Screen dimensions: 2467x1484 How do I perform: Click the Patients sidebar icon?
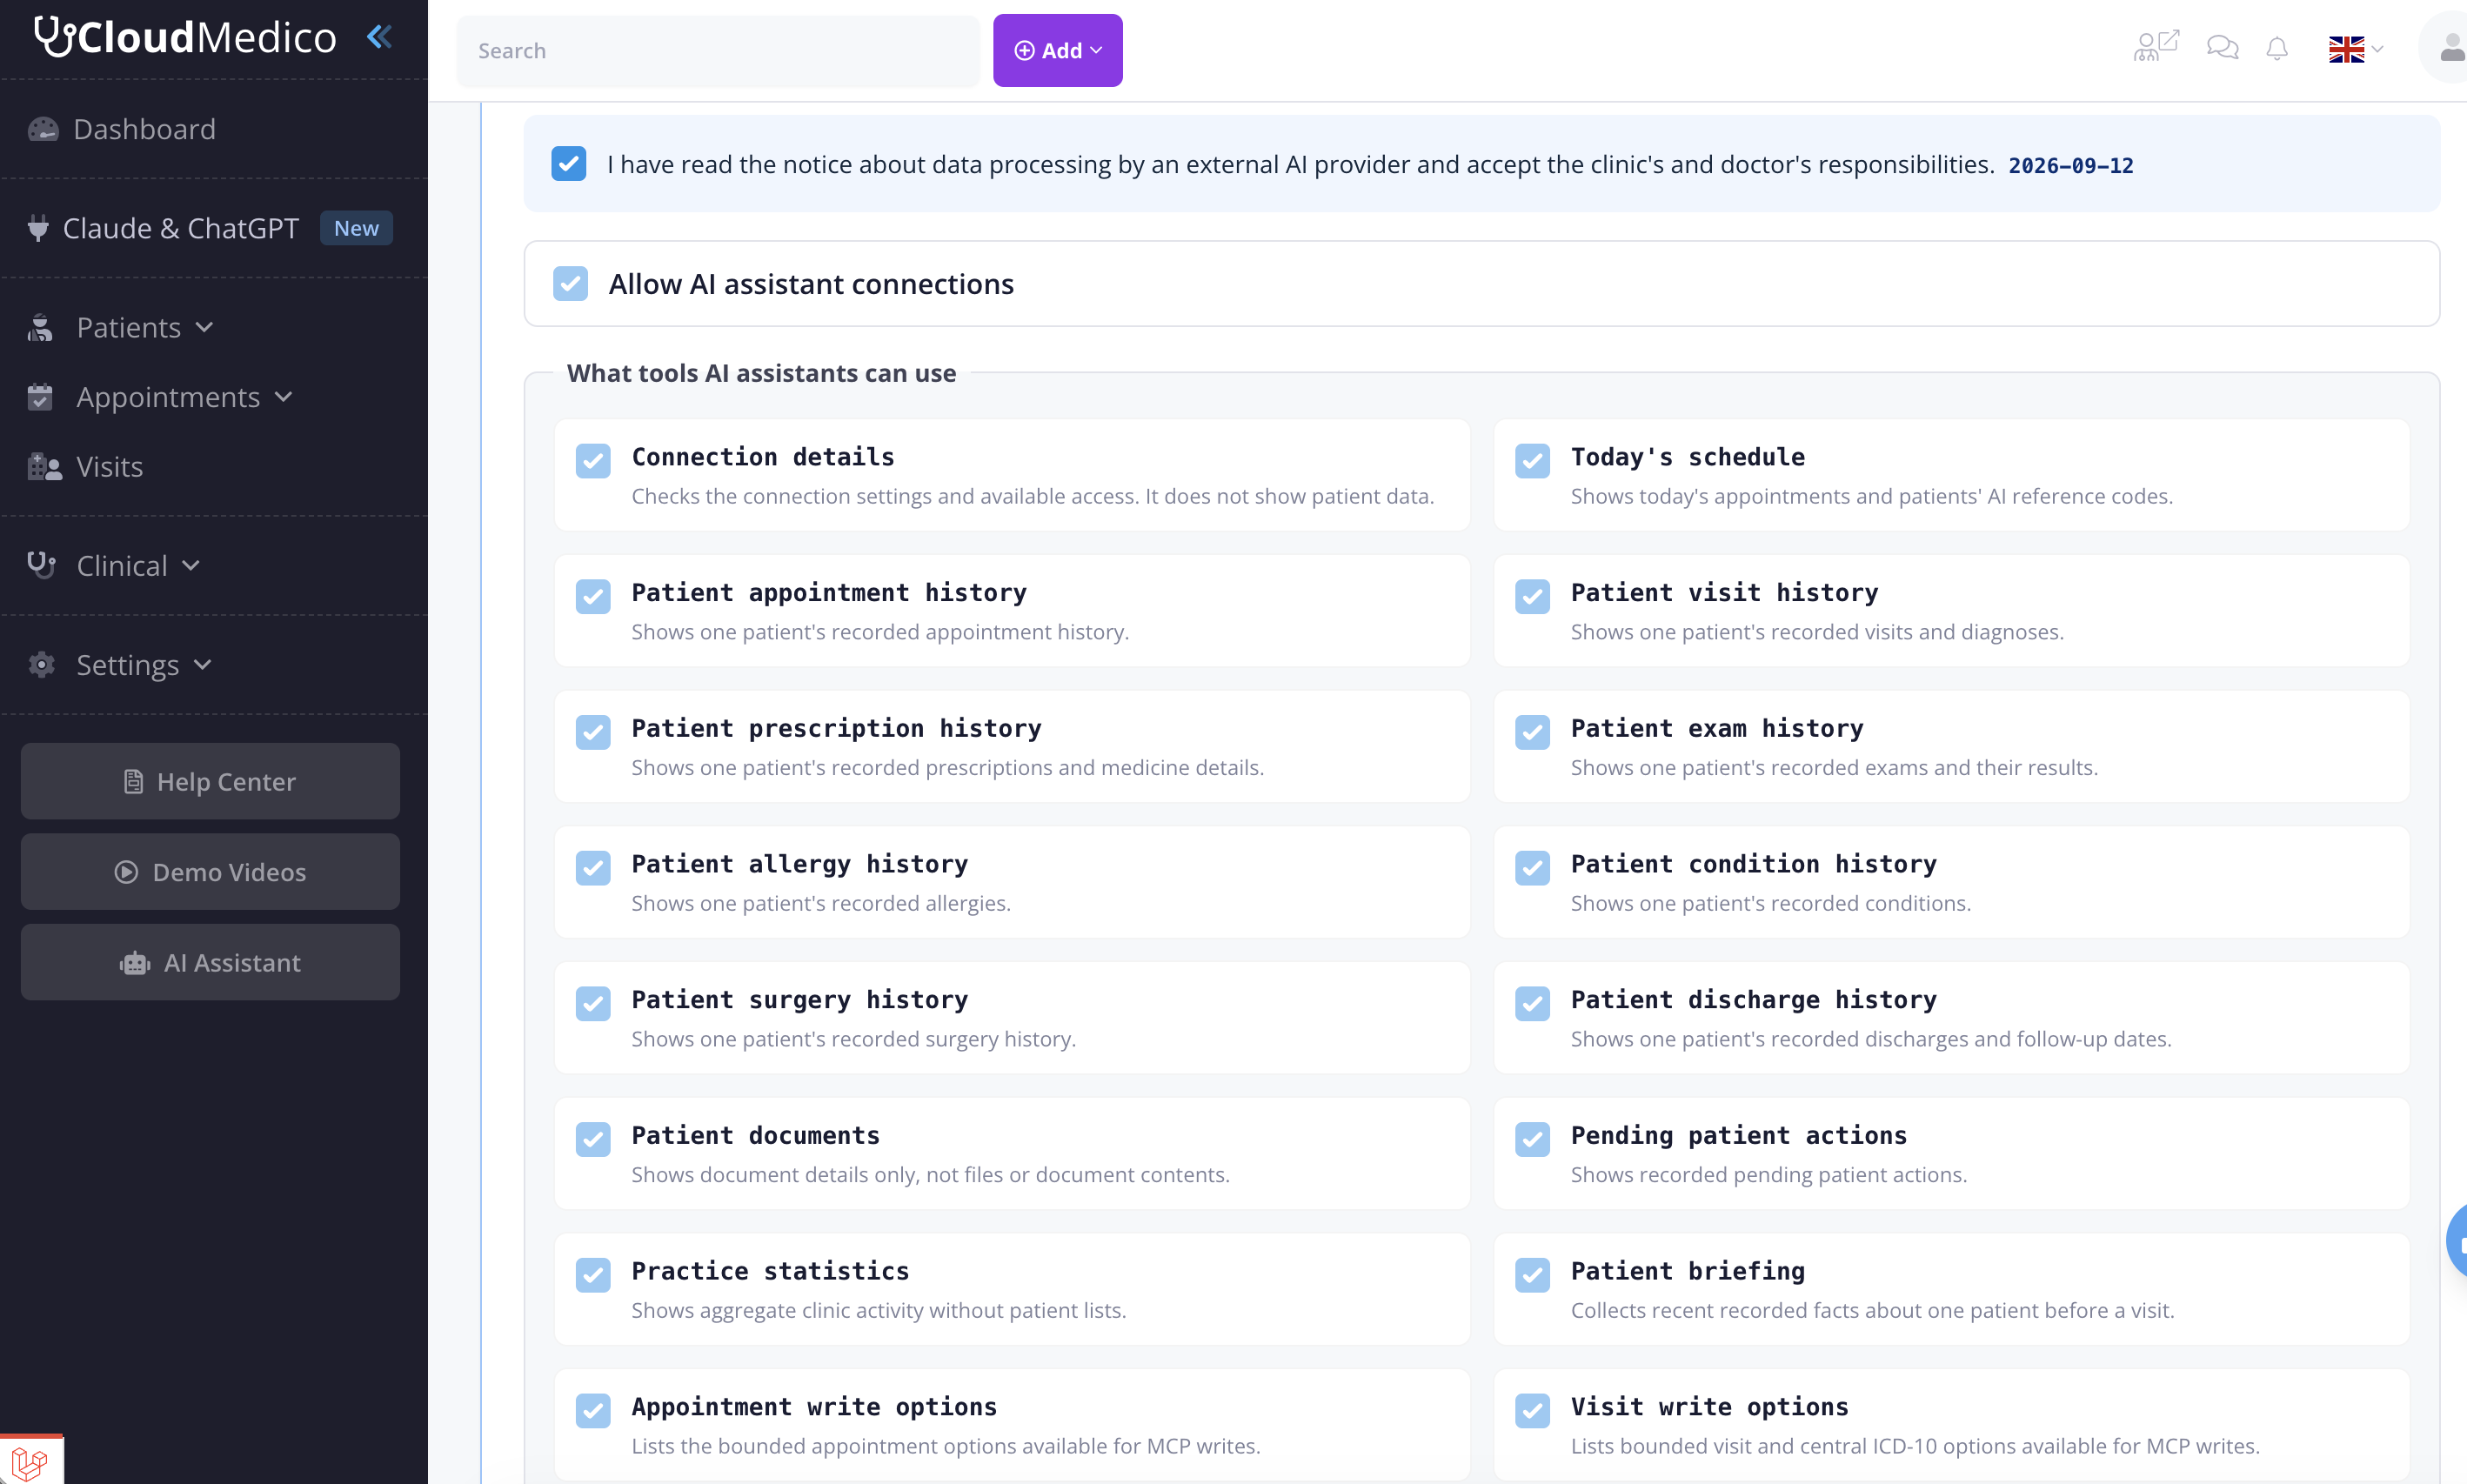(40, 328)
